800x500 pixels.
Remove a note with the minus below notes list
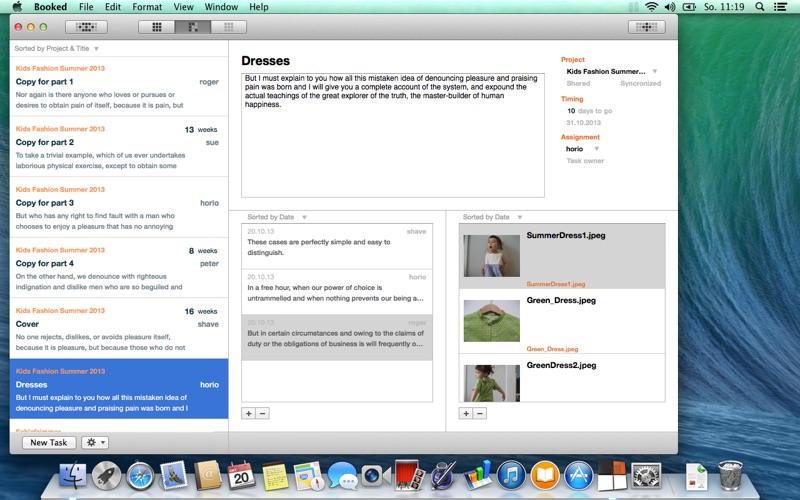tap(263, 413)
